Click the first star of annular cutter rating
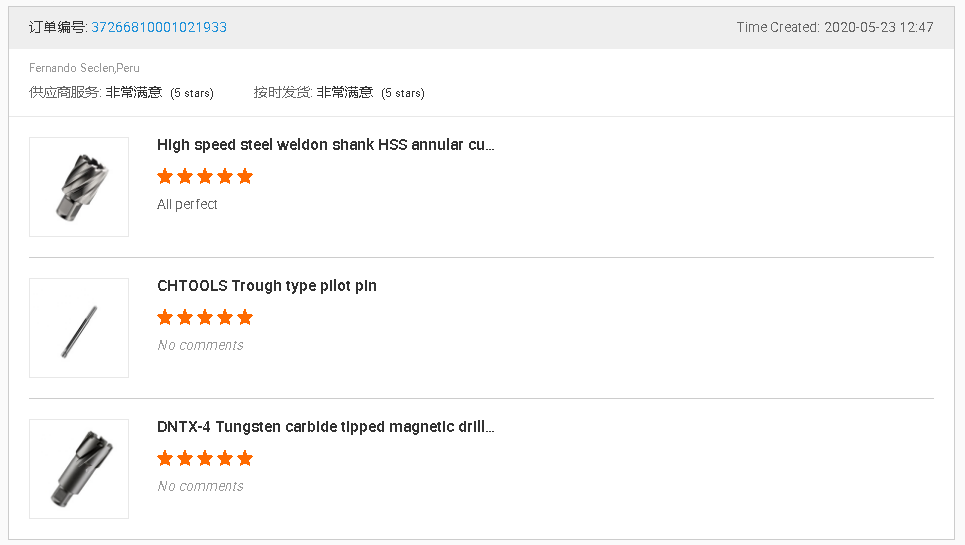 (x=165, y=176)
